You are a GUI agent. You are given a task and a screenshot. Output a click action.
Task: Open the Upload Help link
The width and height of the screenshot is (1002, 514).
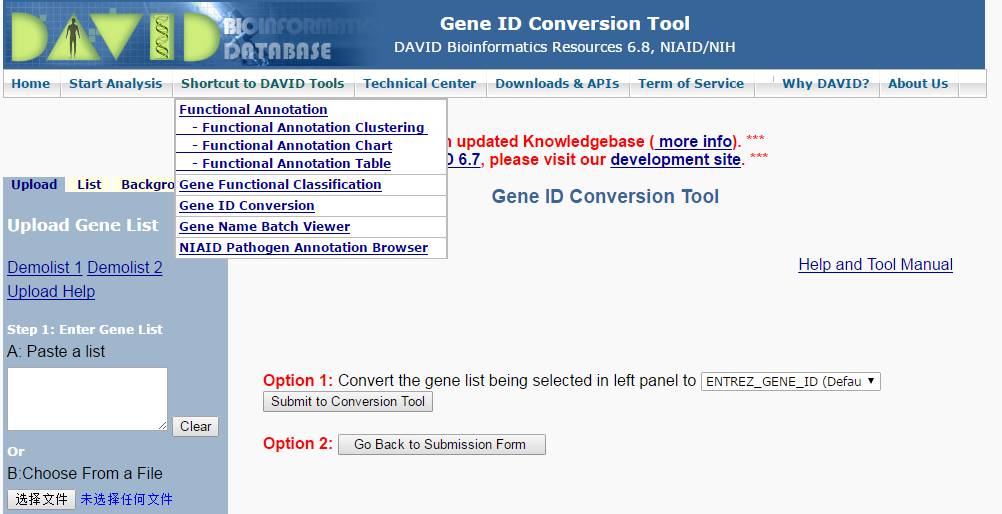[x=51, y=292]
